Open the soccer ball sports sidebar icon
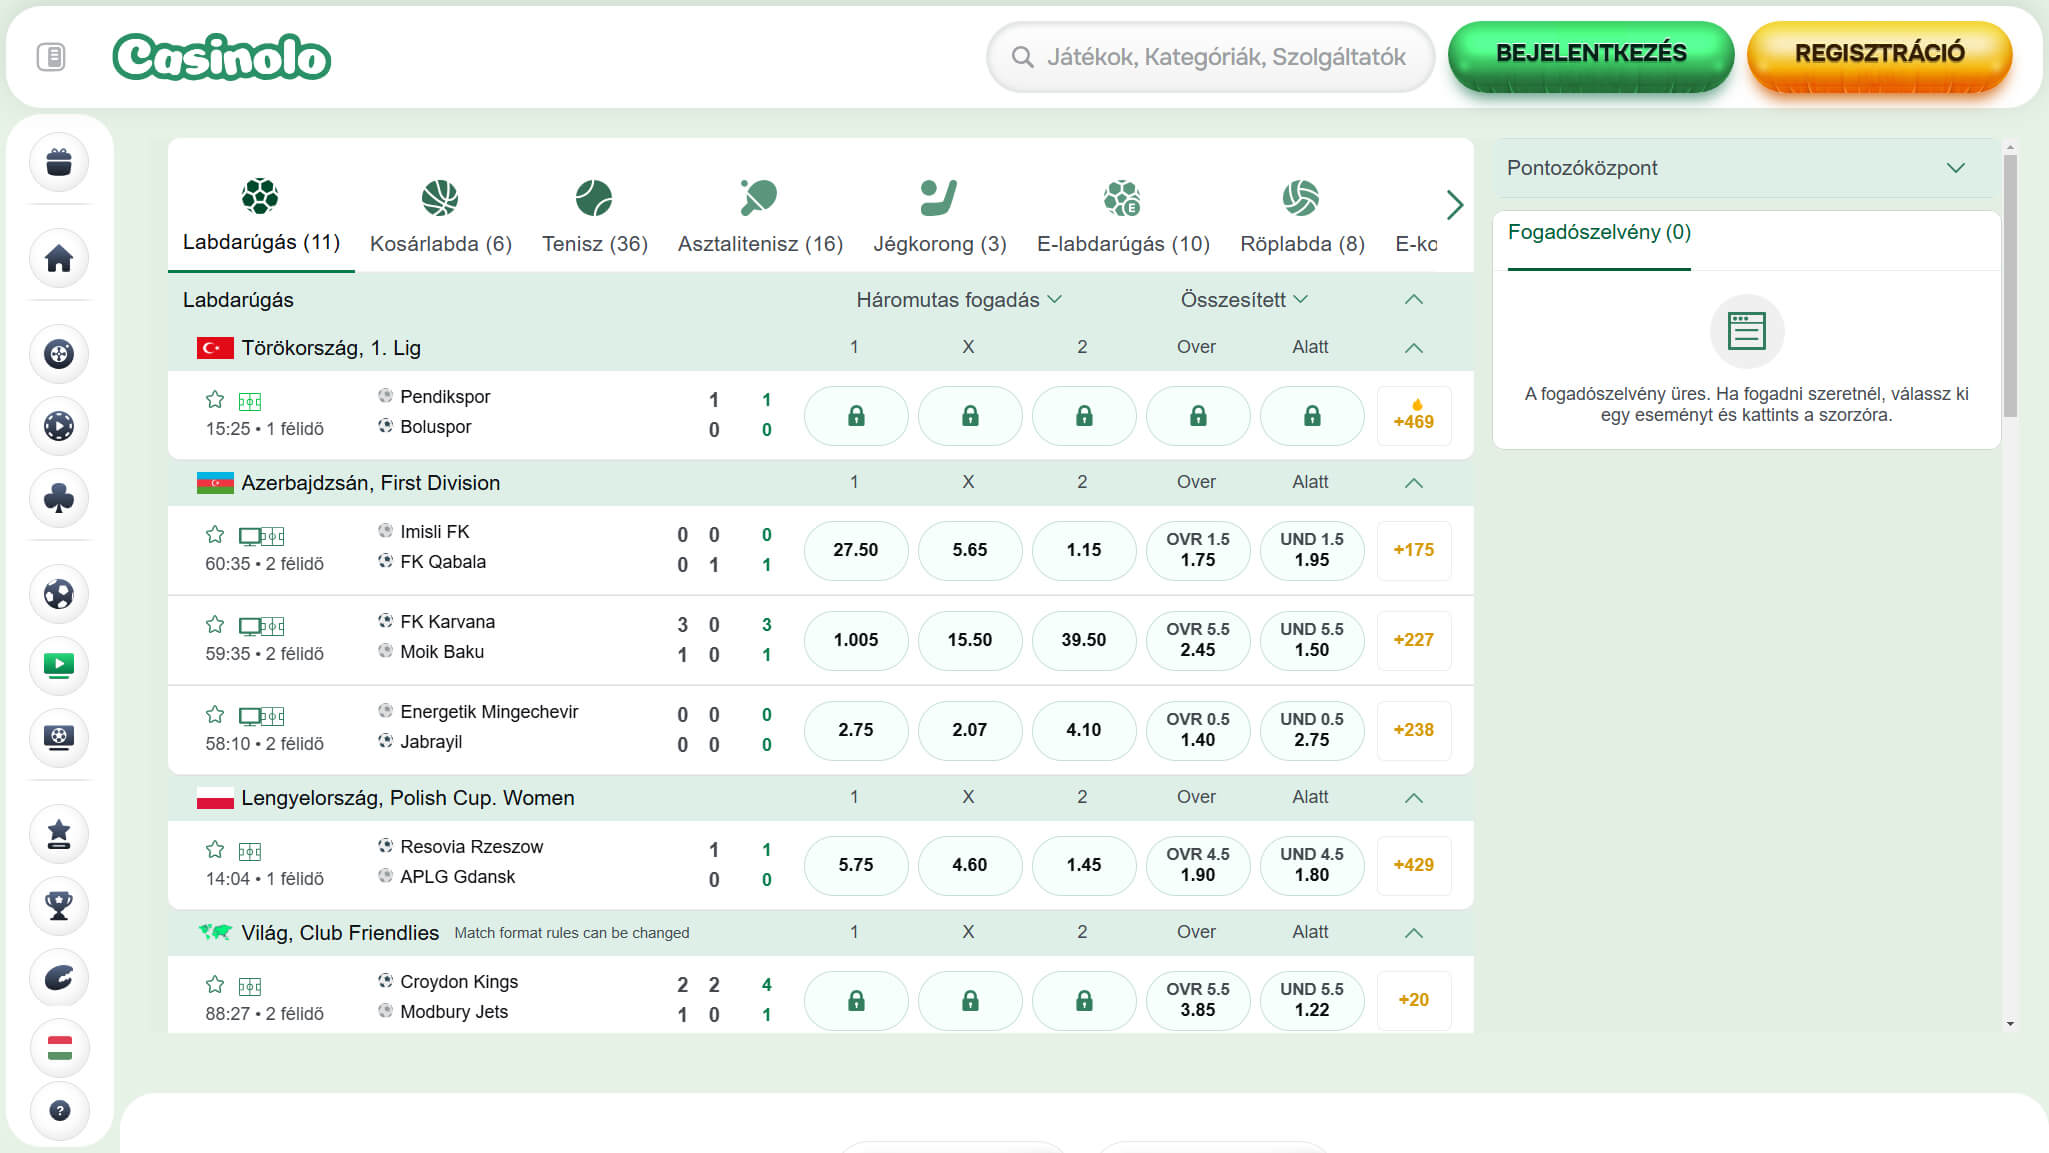The width and height of the screenshot is (2049, 1153). 59,594
